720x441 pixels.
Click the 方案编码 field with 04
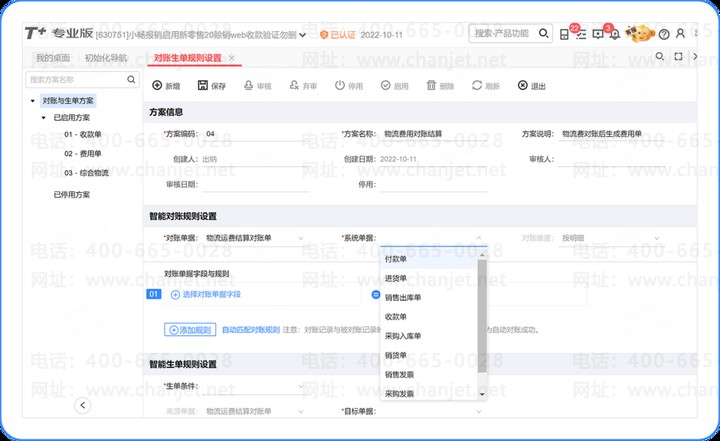coord(255,134)
